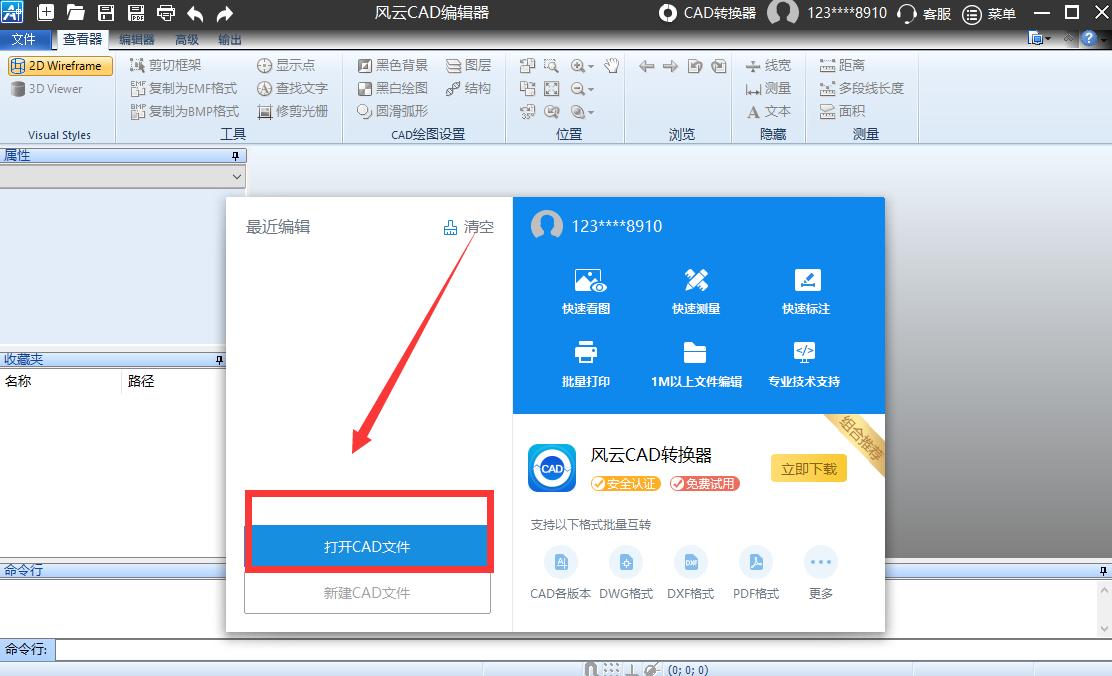Screen dimensions: 1112x676
Task: Select the 面积 area measurement tool
Action: (x=840, y=112)
